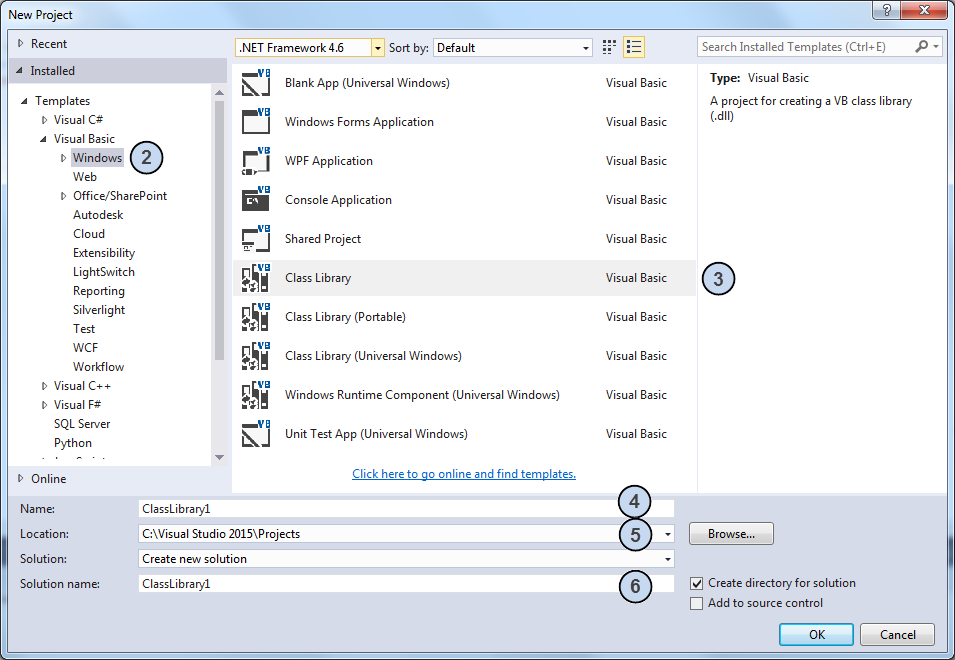955x660 pixels.
Task: Click the project Name input field
Action: [x=406, y=509]
